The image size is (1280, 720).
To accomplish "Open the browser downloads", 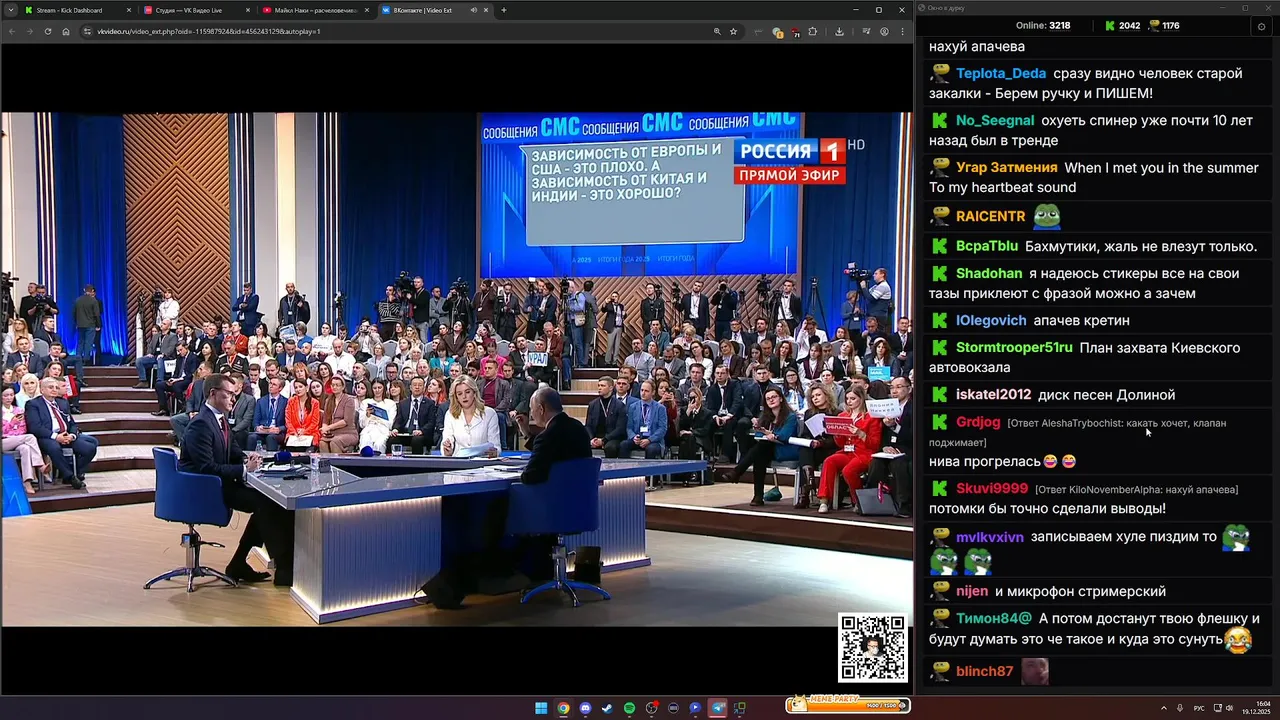I will [x=839, y=31].
